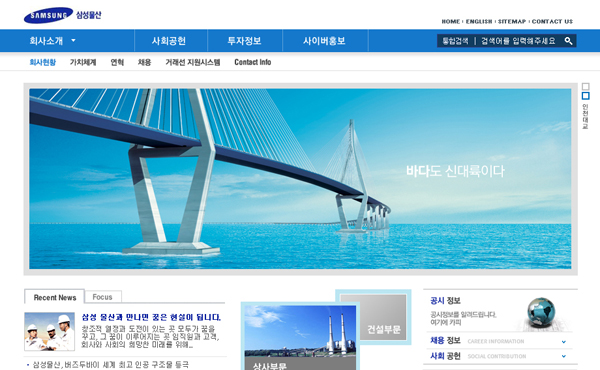Open 거래선 지원시스템 submenu

click(x=193, y=62)
